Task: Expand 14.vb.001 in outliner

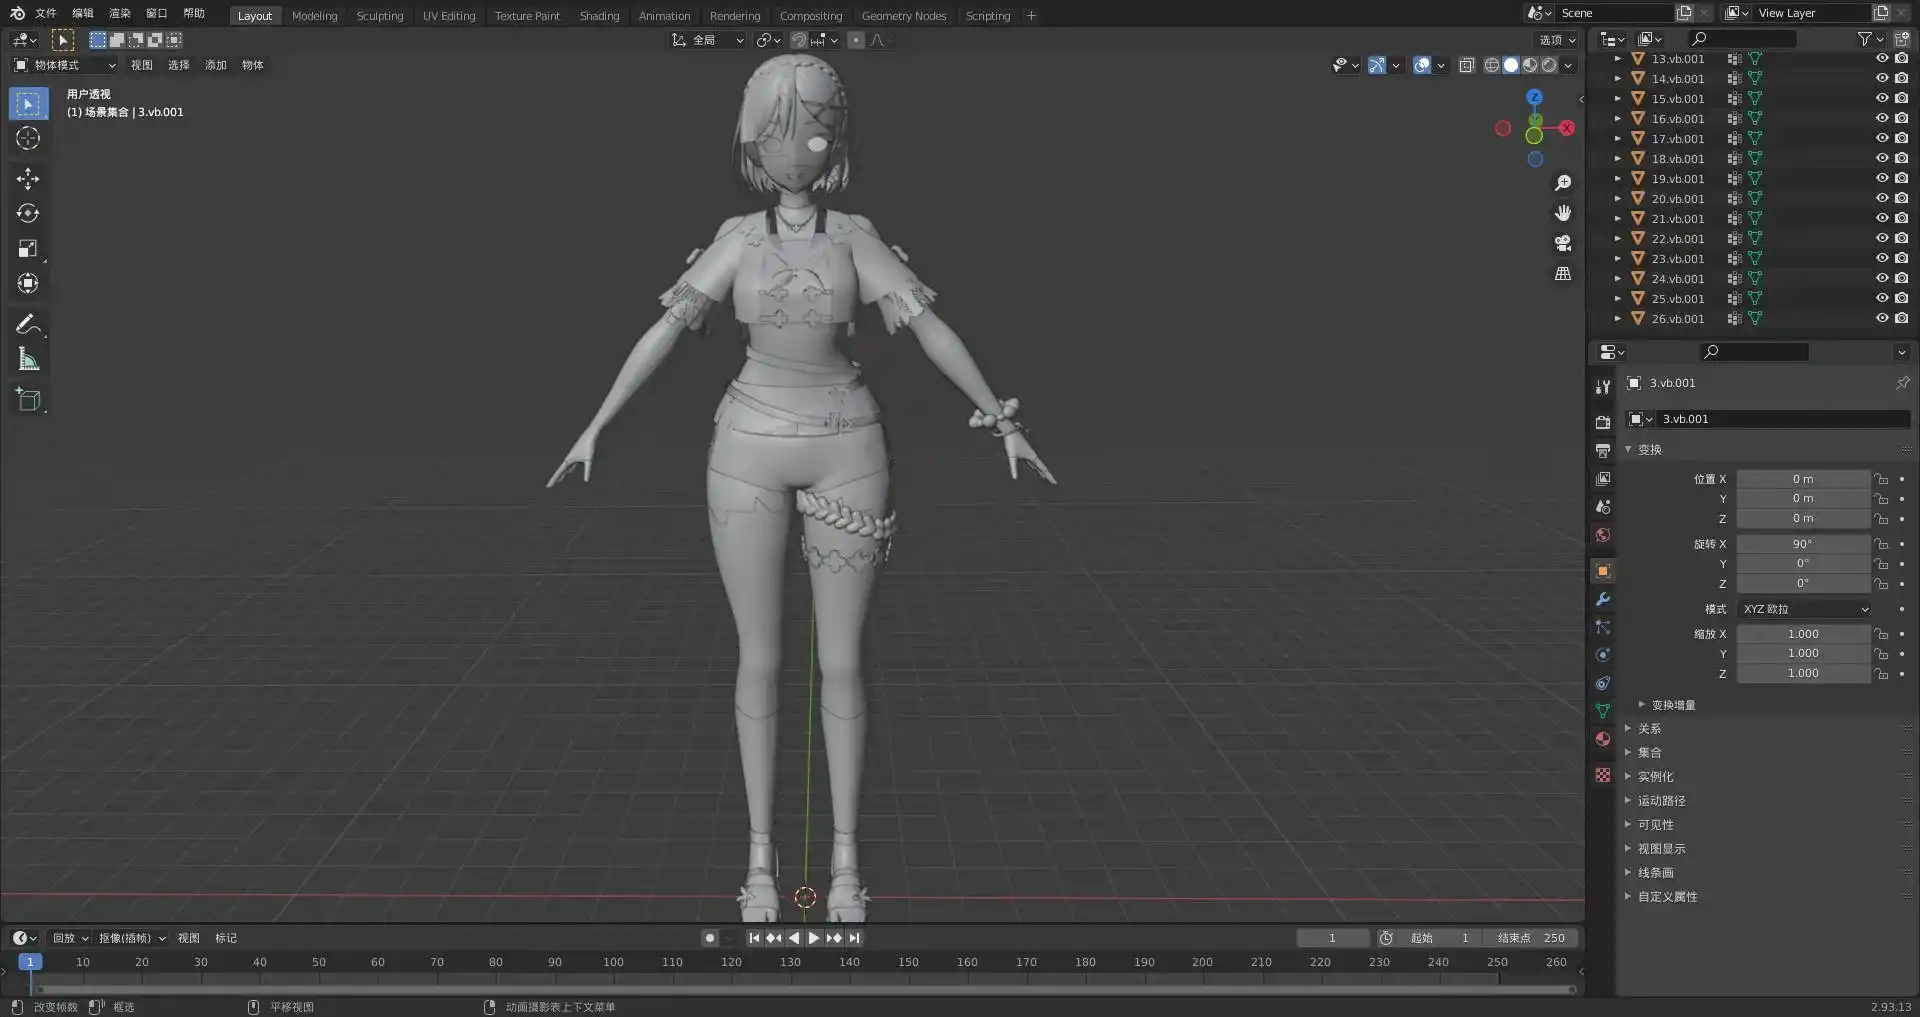Action: (x=1617, y=79)
